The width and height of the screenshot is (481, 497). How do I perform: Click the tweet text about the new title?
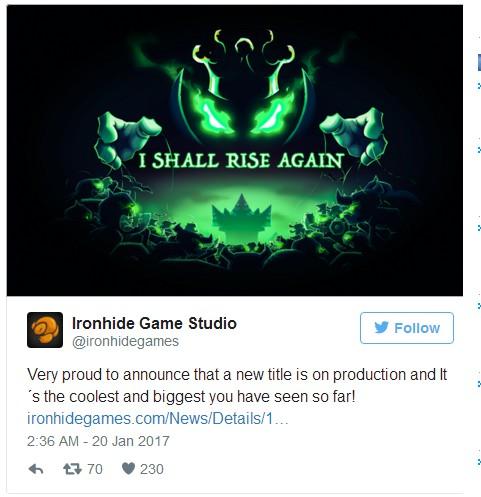(237, 385)
